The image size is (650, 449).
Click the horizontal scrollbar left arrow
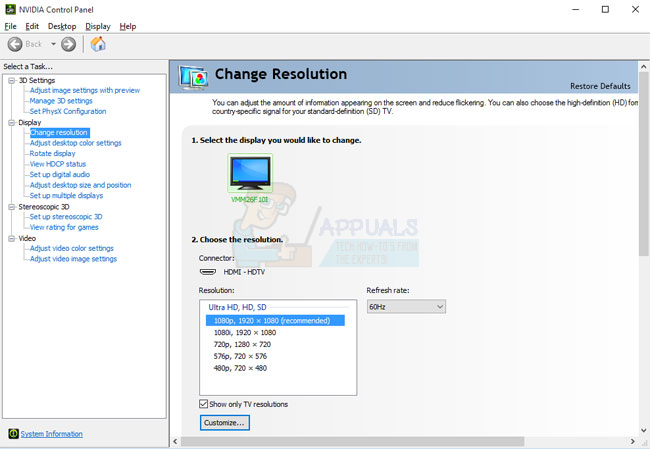click(175, 441)
